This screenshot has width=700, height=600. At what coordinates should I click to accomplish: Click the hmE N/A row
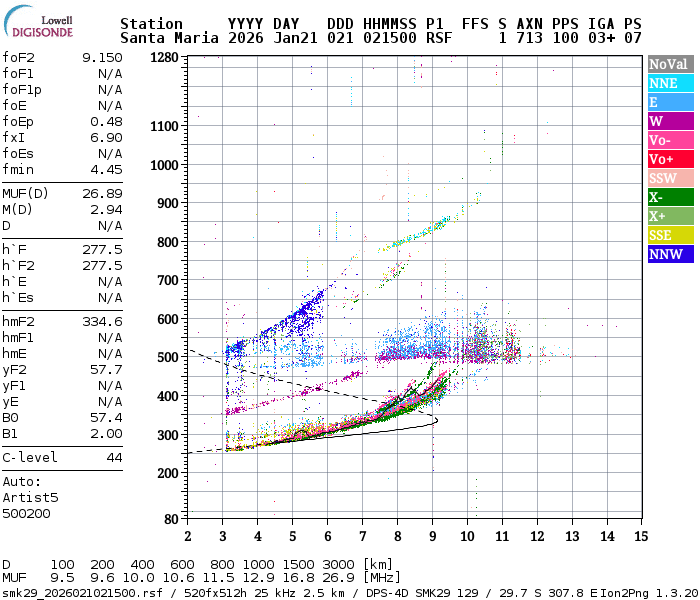[x=62, y=354]
